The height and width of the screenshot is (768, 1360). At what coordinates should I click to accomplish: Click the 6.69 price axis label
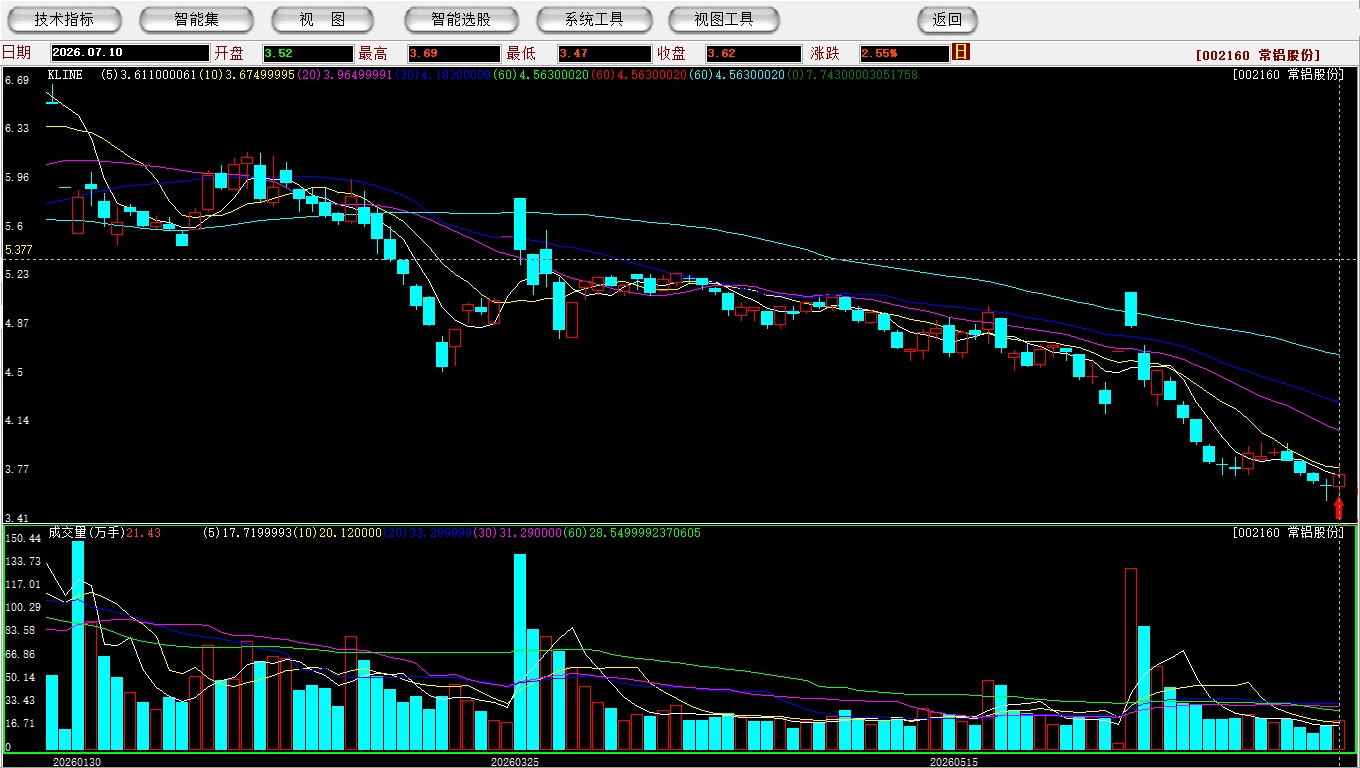[x=16, y=80]
